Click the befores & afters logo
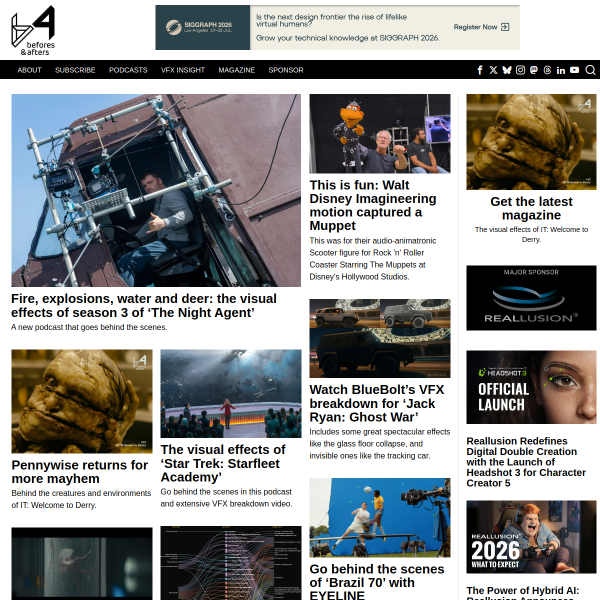 pyautogui.click(x=33, y=31)
